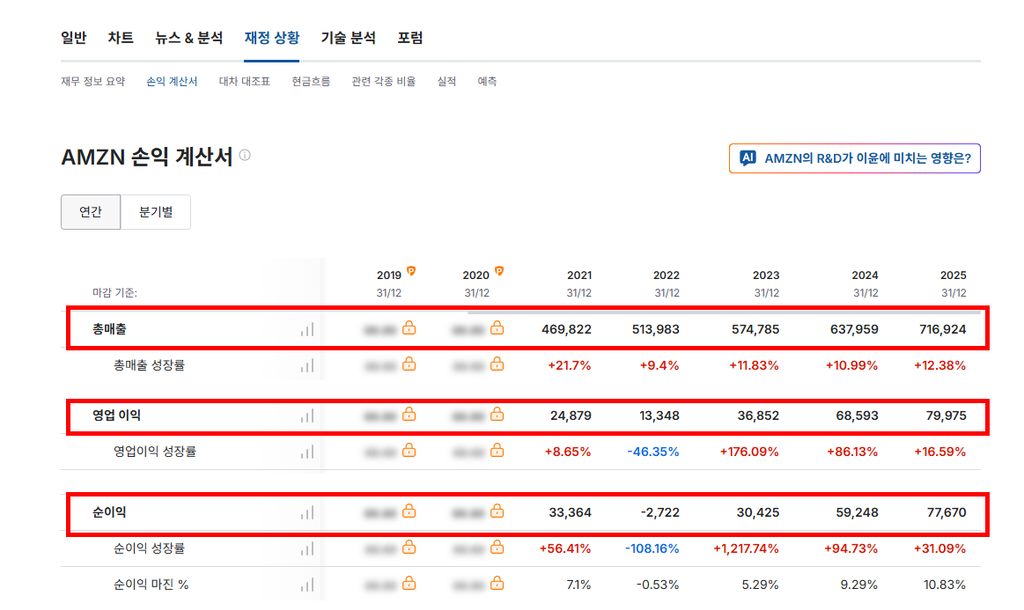The image size is (1024, 610).
Task: Switch to 분기별 period toggle
Action: tap(155, 212)
